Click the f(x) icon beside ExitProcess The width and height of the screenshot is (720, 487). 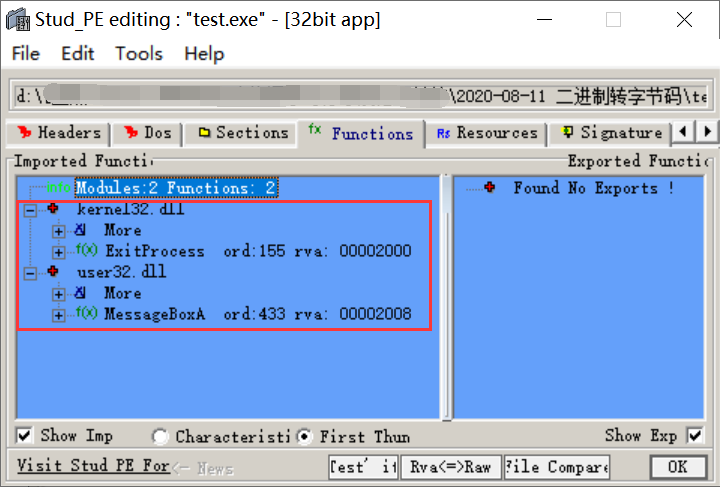86,250
